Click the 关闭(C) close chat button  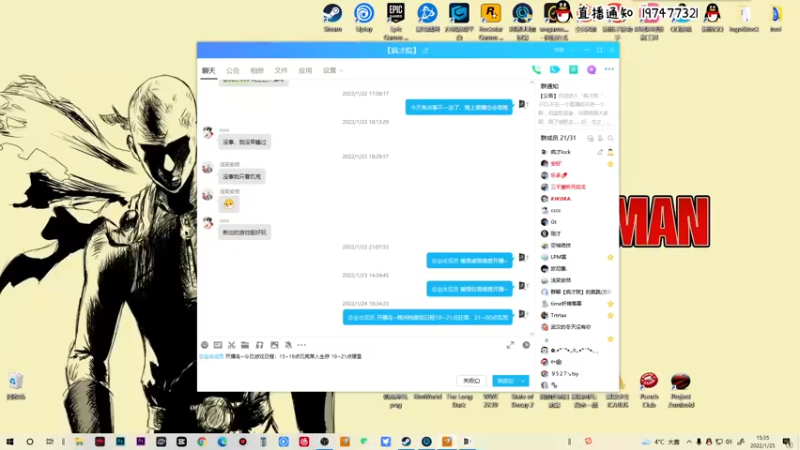click(471, 381)
